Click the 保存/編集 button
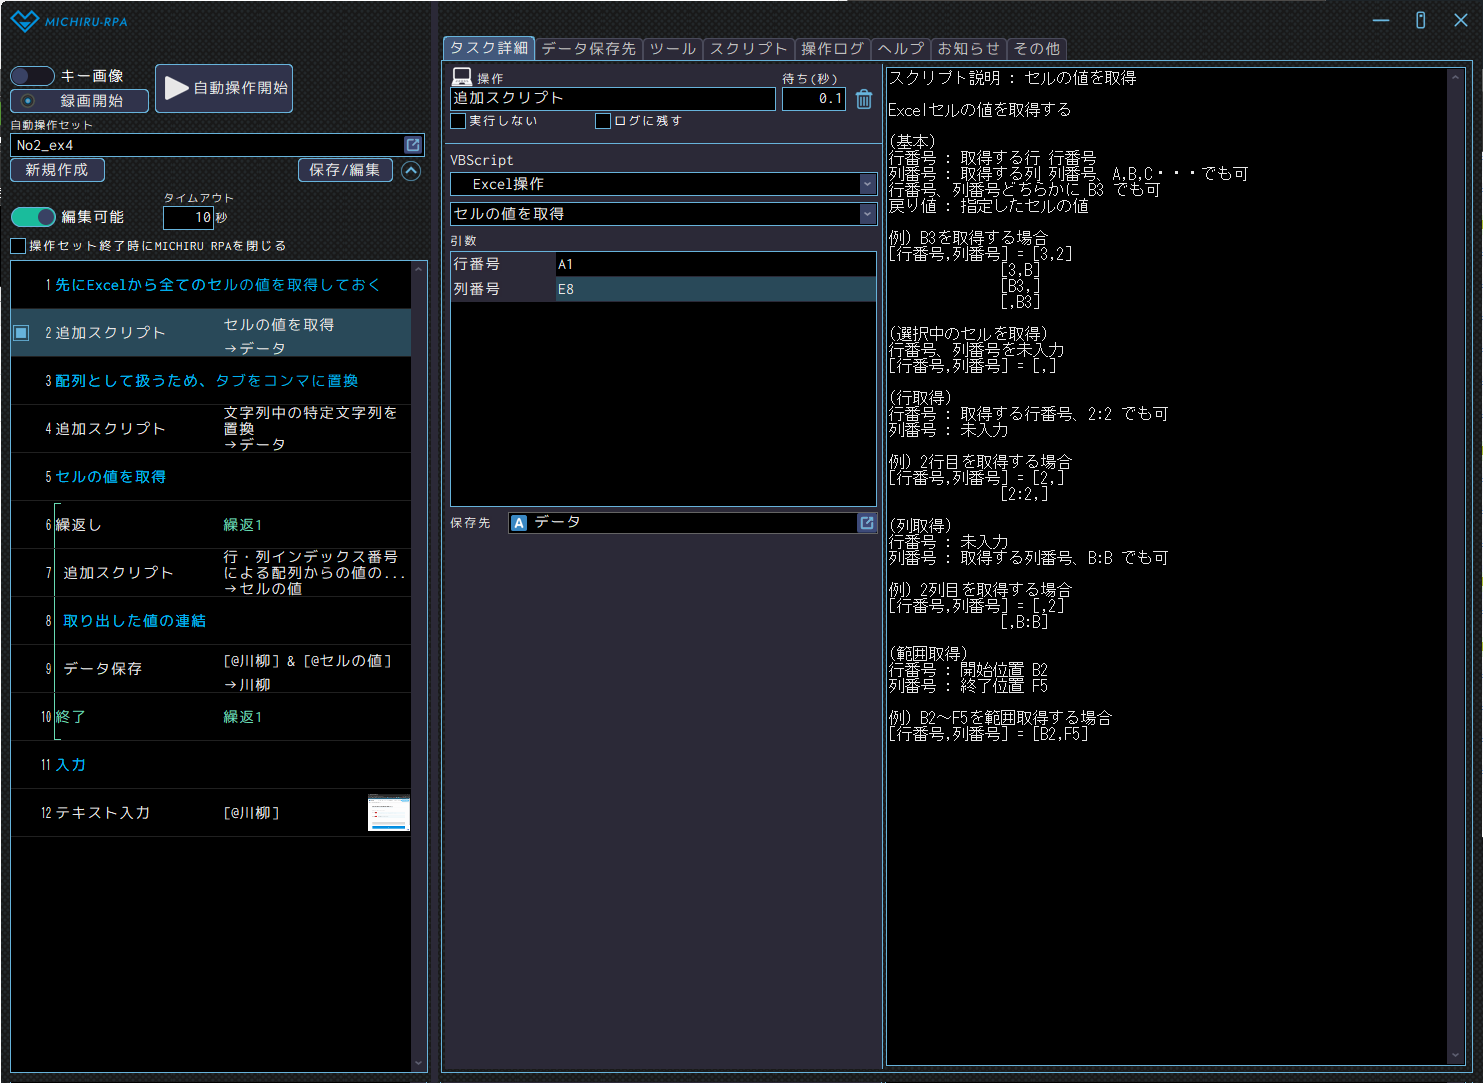Viewport: 1483px width, 1083px height. 344,170
